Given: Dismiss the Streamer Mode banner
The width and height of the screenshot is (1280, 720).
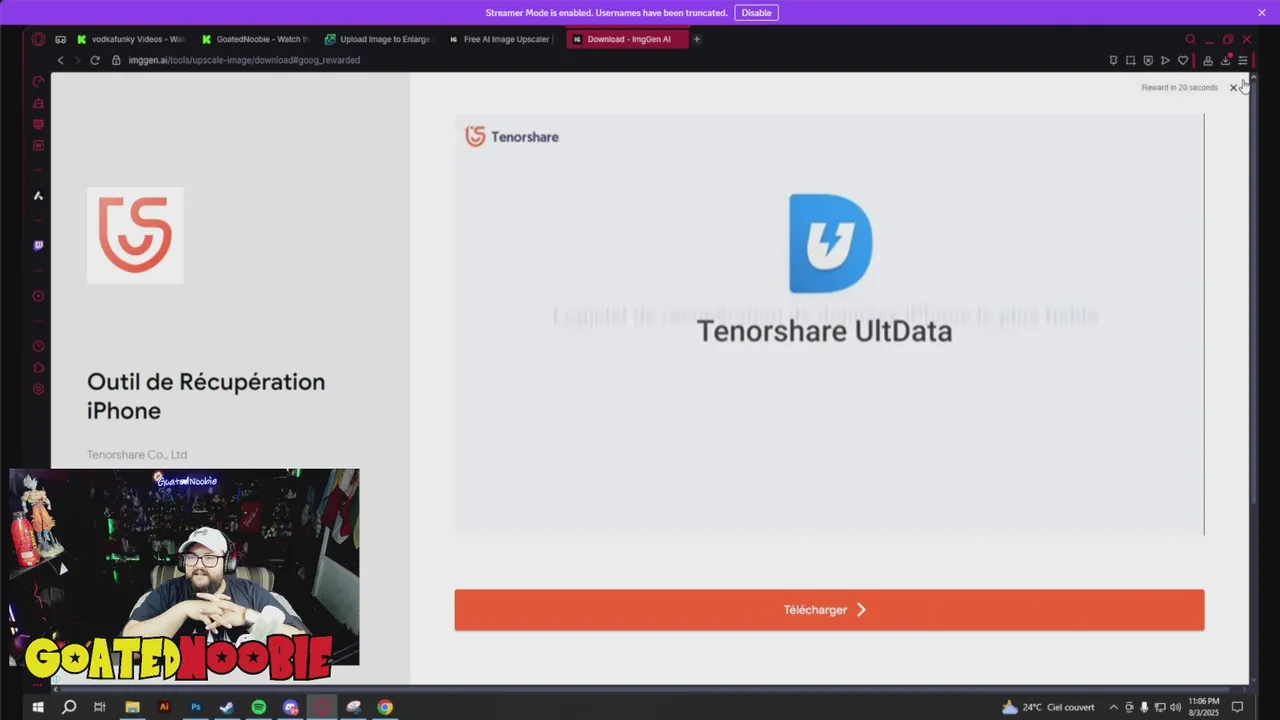Looking at the screenshot, I should click(1262, 13).
